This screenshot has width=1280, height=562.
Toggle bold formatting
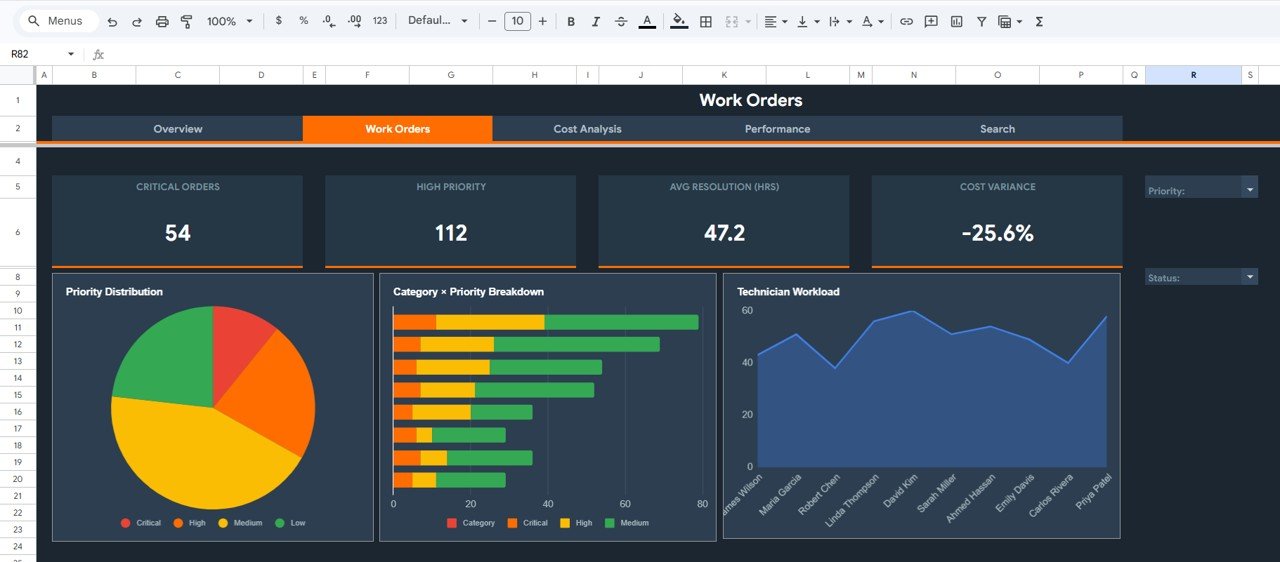point(571,21)
